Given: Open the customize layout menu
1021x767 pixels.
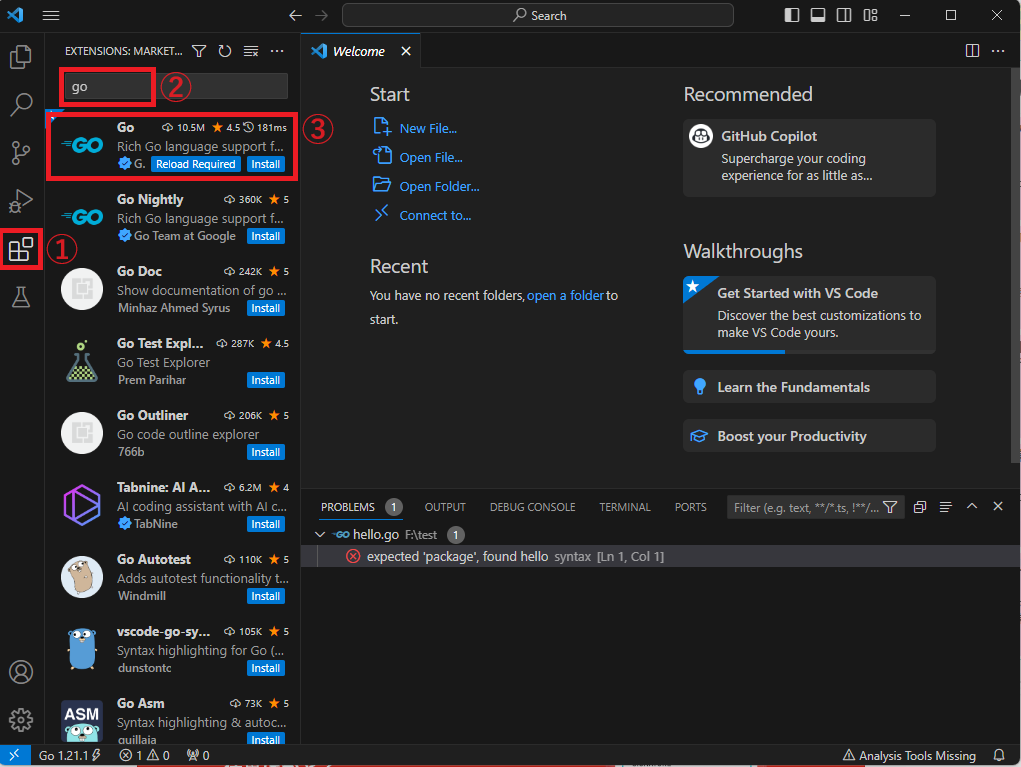Looking at the screenshot, I should pyautogui.click(x=871, y=16).
